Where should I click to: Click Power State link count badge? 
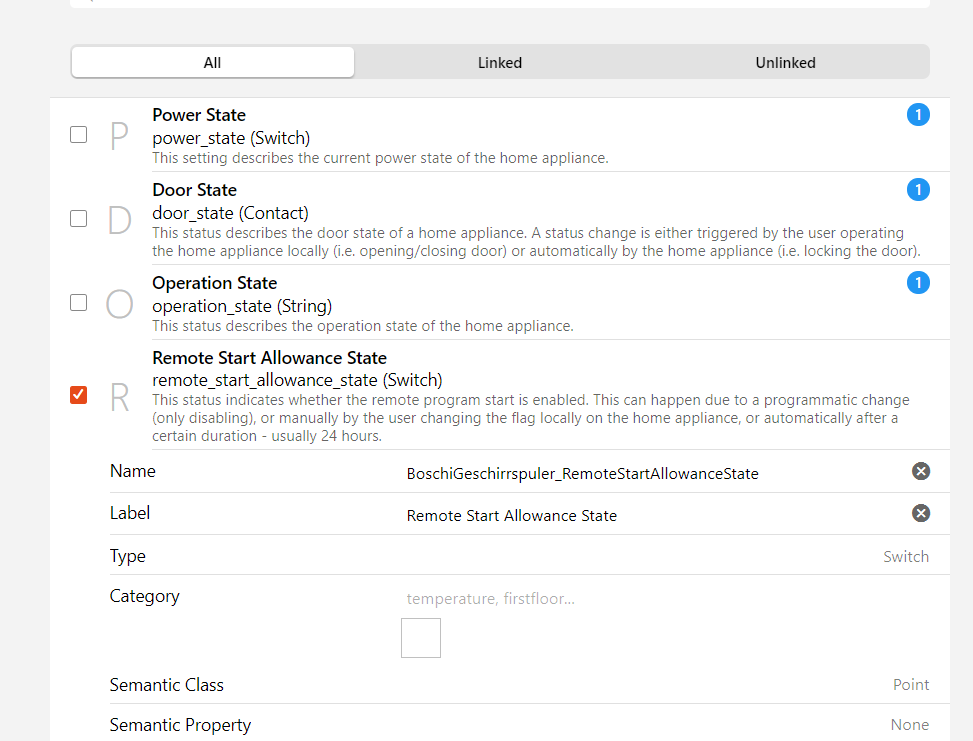pyautogui.click(x=918, y=115)
